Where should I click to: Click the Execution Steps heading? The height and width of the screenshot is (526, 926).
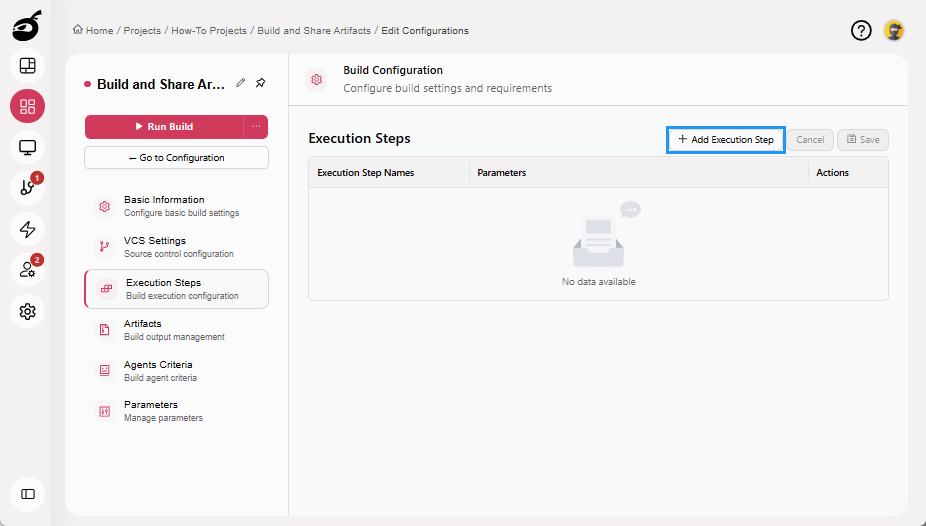[x=359, y=139]
